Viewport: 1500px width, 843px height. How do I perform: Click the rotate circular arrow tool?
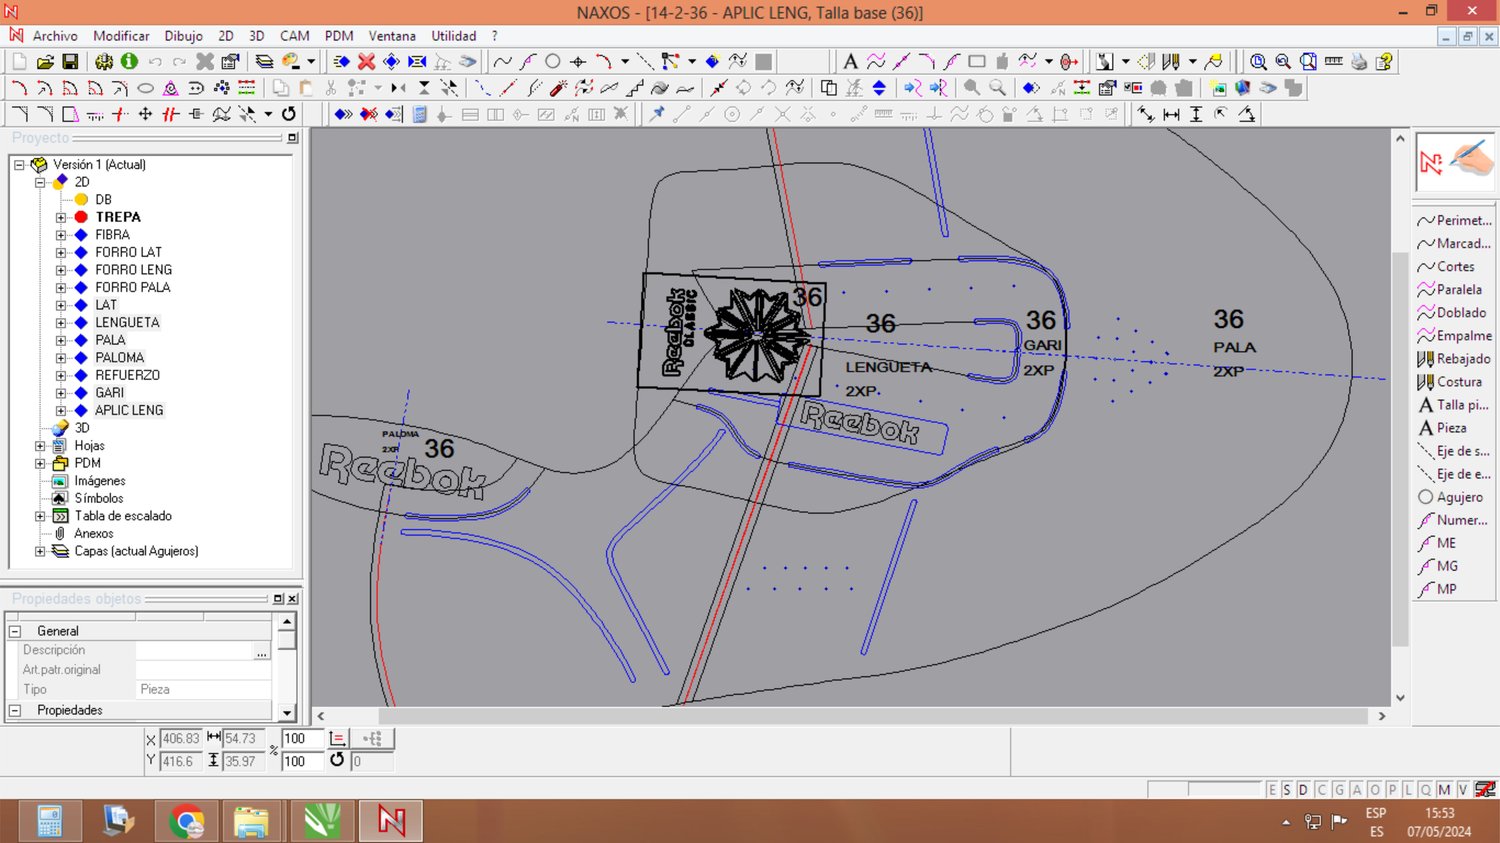[289, 114]
